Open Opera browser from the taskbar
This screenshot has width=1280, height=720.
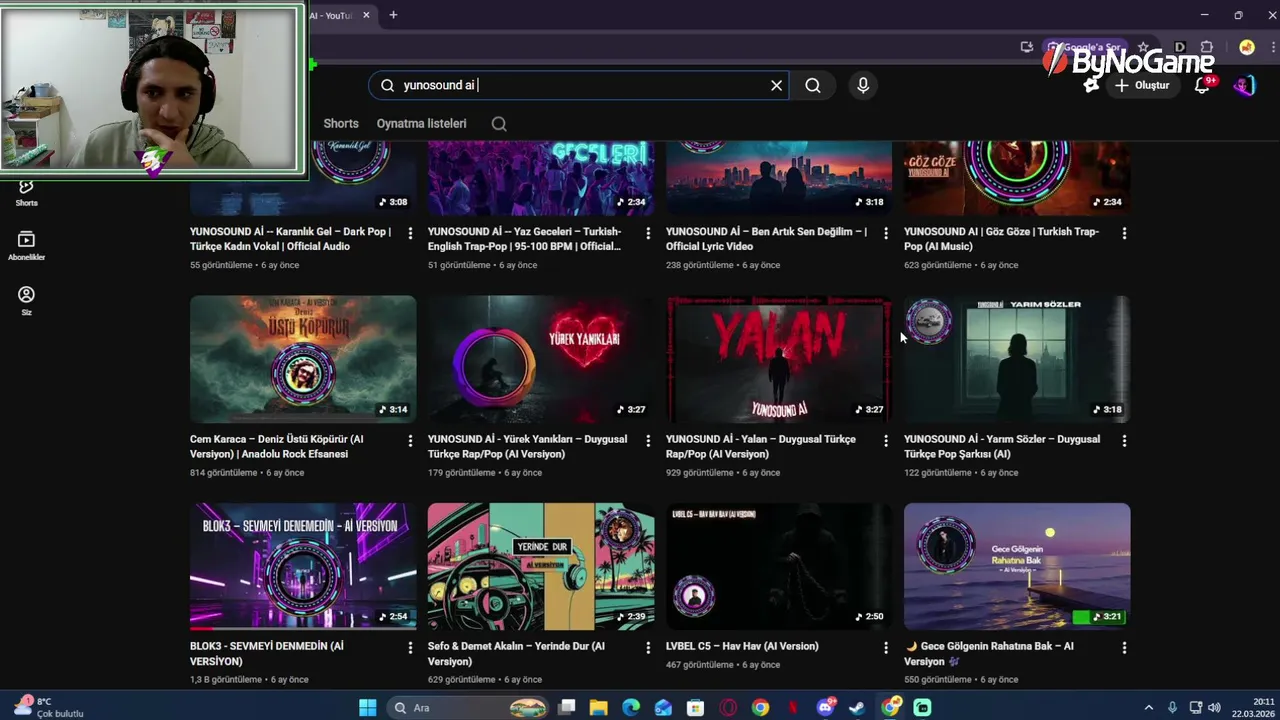(x=728, y=708)
